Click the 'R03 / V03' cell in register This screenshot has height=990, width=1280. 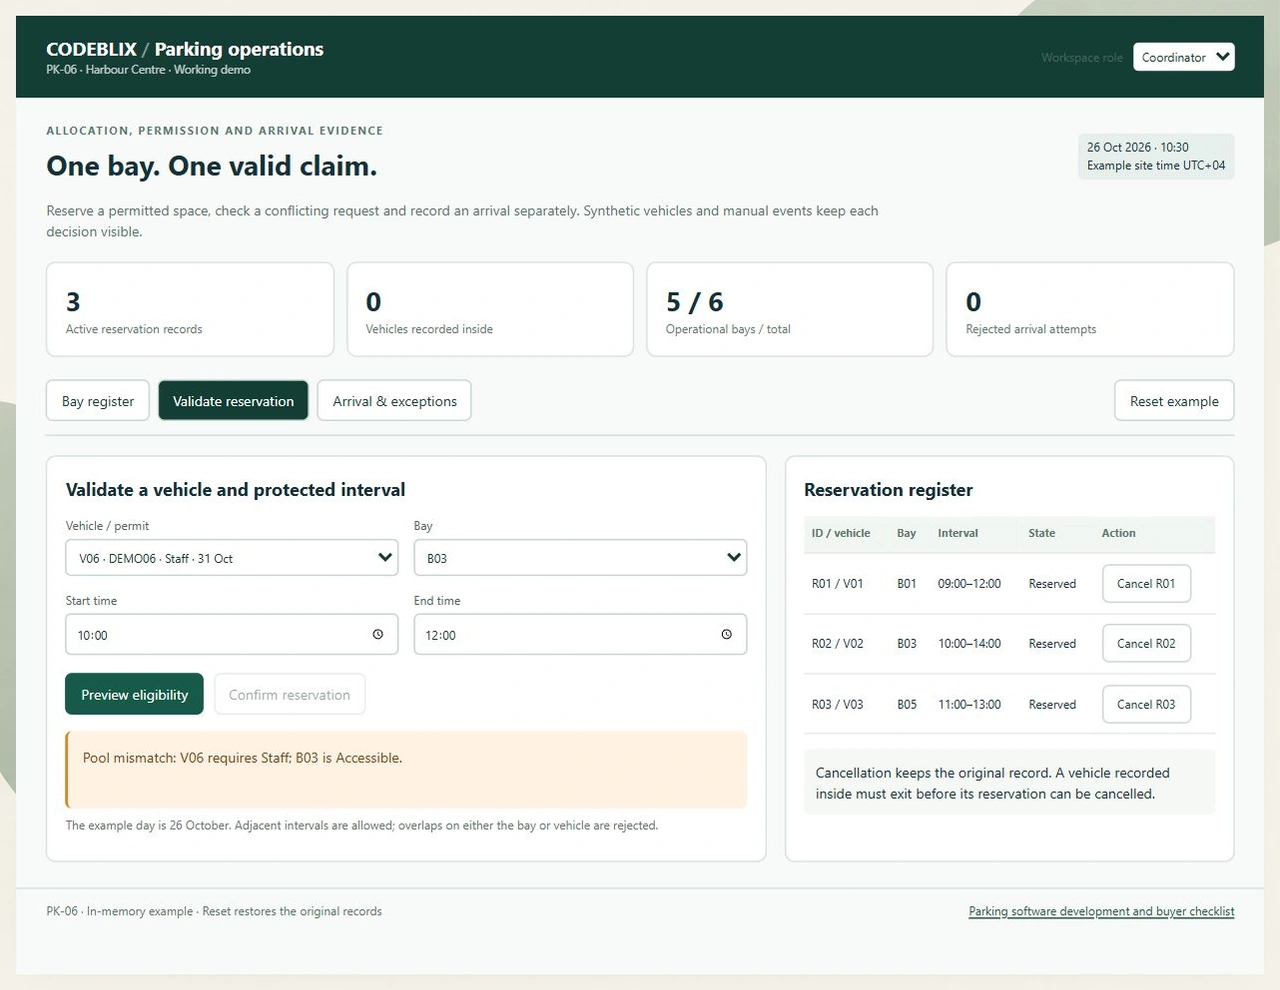coord(837,705)
